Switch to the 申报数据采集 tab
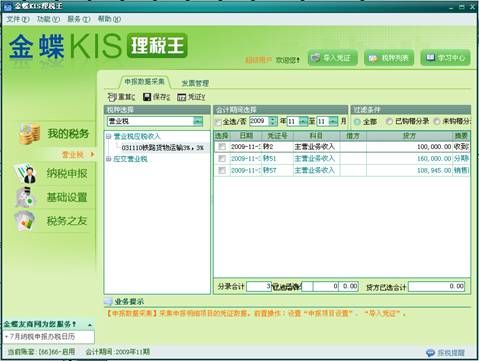 pyautogui.click(x=144, y=82)
